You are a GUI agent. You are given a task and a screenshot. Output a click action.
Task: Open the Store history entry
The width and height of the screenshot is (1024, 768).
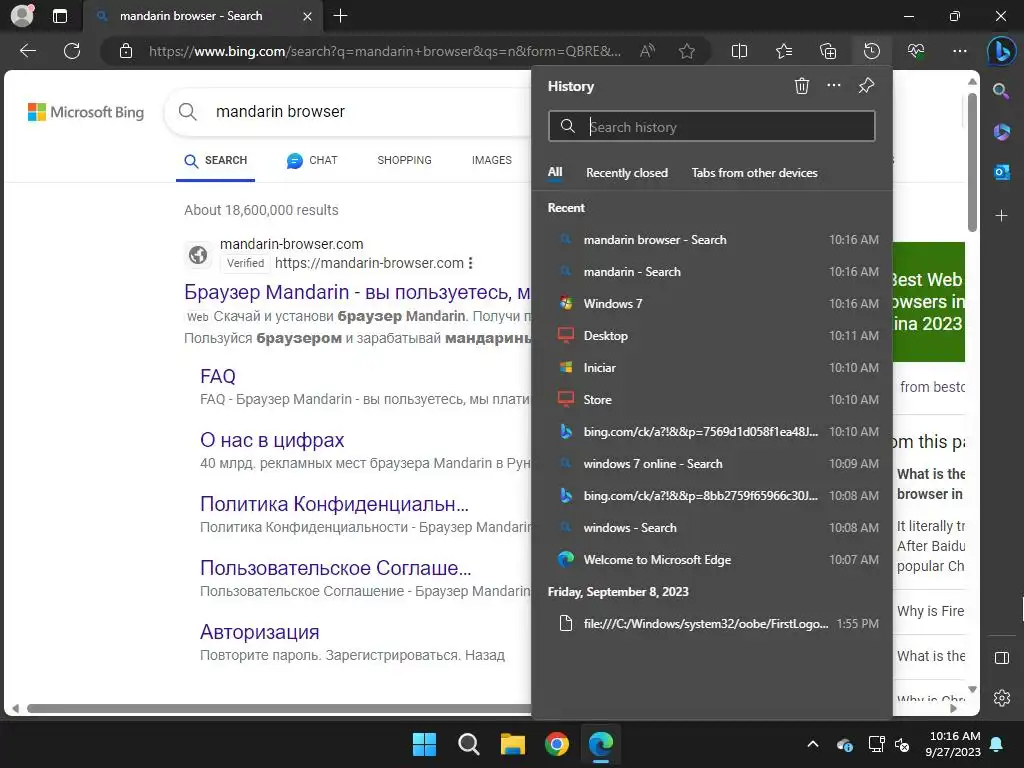tap(712, 400)
